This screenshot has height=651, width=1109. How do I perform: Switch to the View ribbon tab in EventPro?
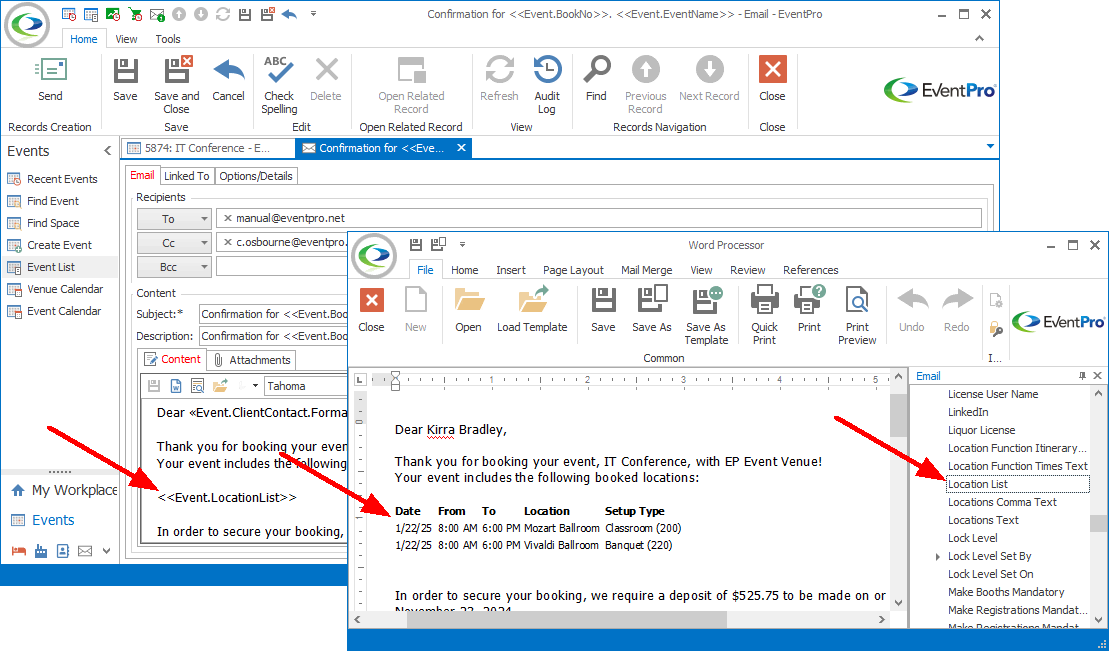(x=126, y=39)
